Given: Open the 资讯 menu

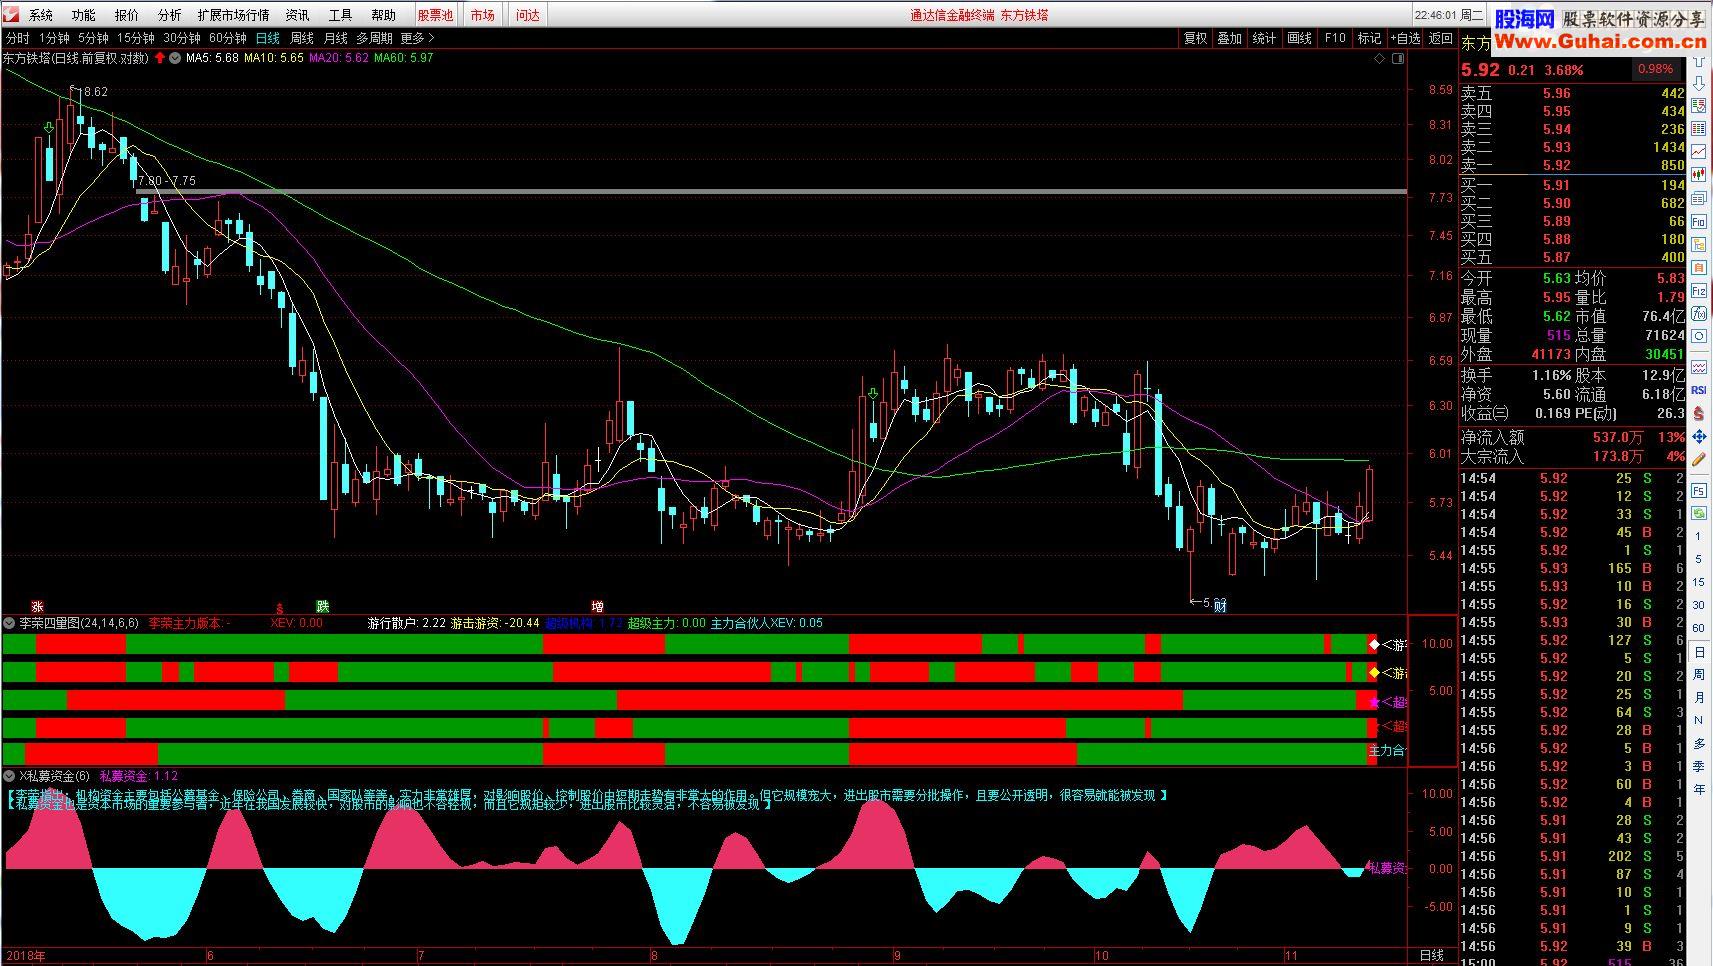Looking at the screenshot, I should [297, 15].
